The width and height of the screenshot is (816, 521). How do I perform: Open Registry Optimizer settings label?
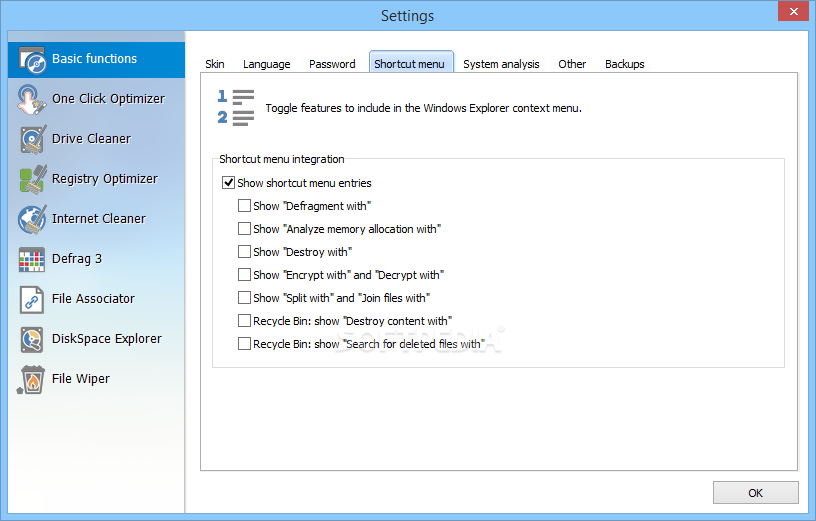point(105,179)
